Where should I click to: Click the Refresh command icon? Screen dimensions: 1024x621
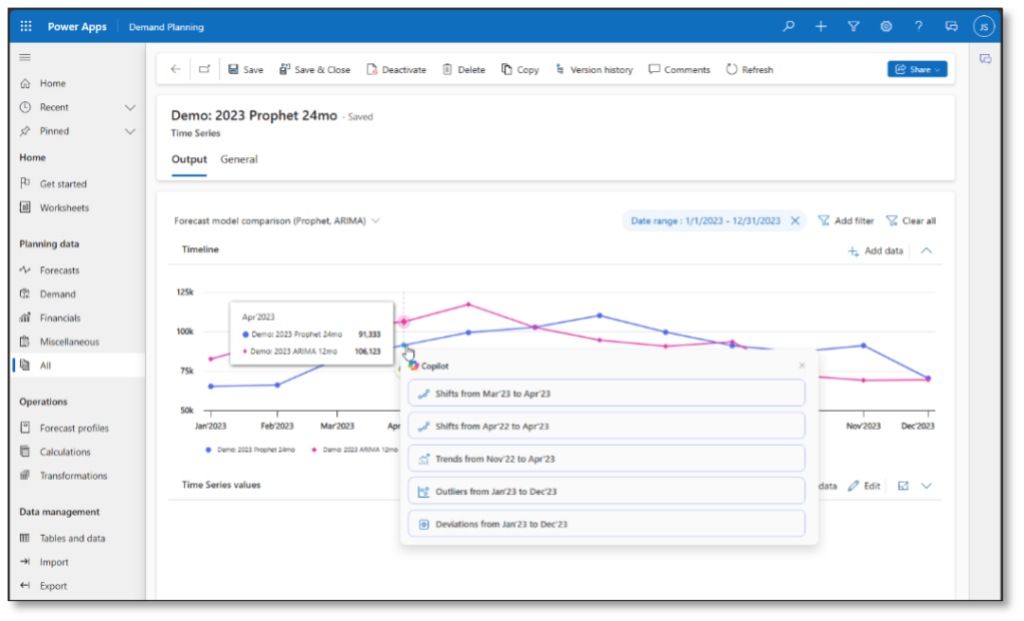pyautogui.click(x=732, y=70)
